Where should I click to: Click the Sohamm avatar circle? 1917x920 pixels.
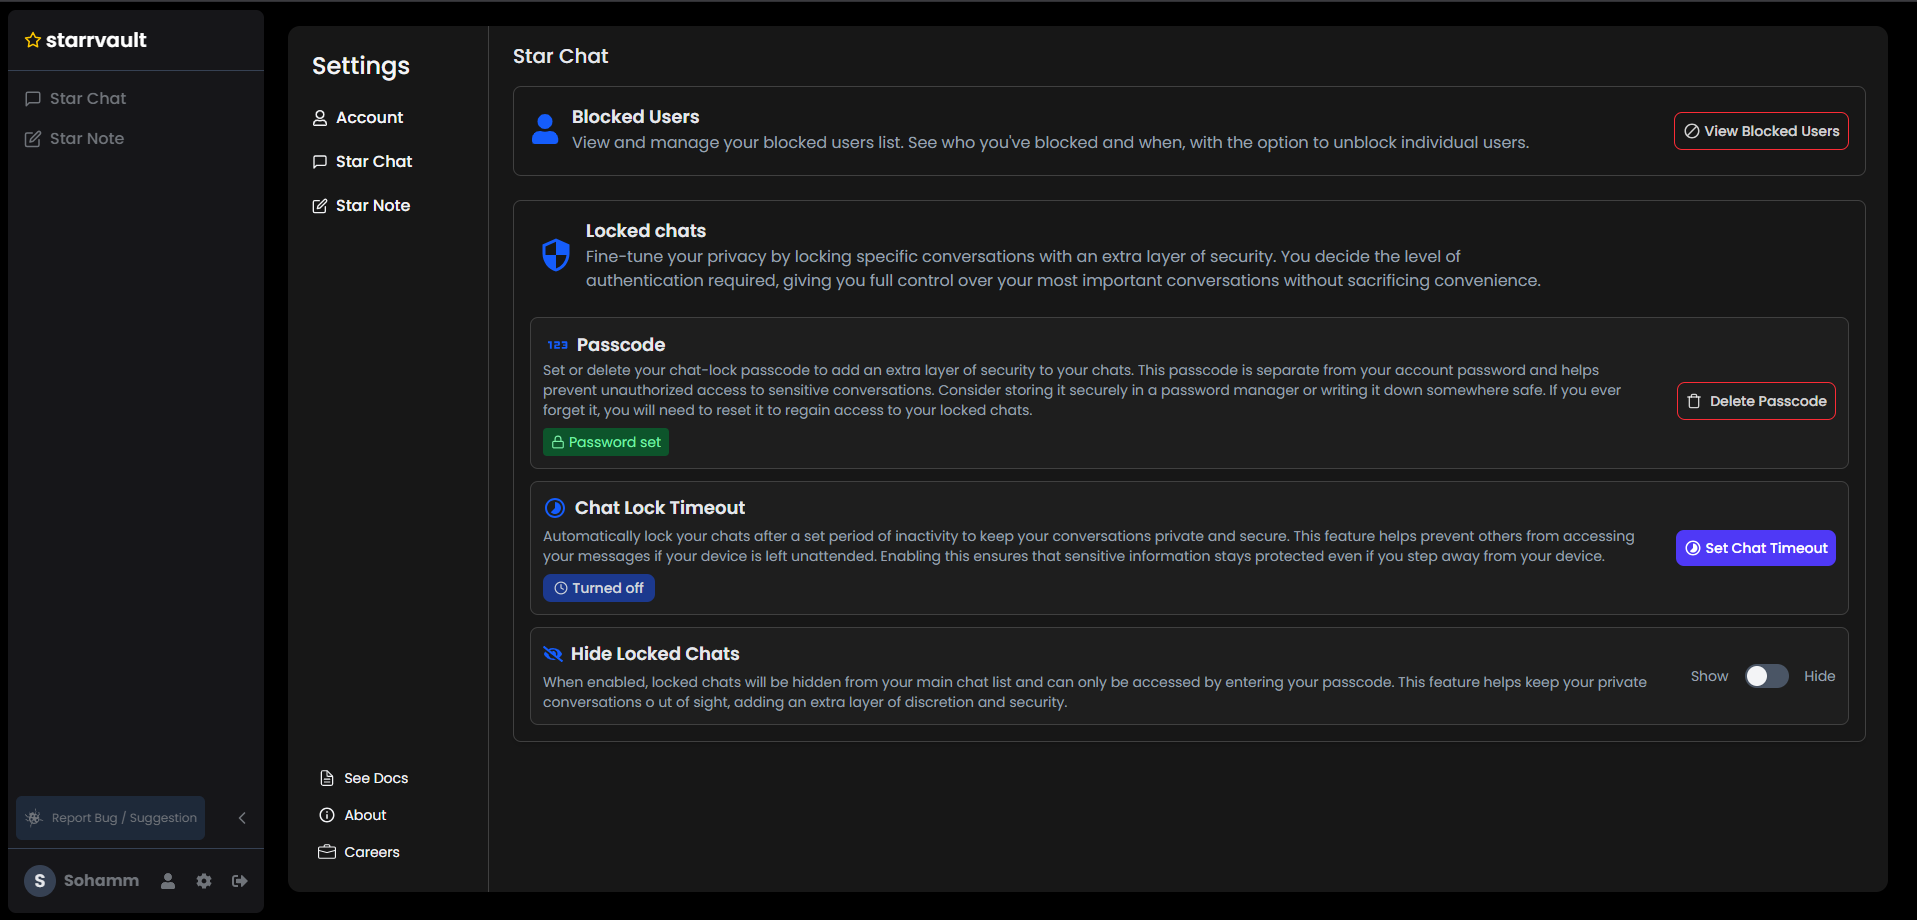point(39,881)
